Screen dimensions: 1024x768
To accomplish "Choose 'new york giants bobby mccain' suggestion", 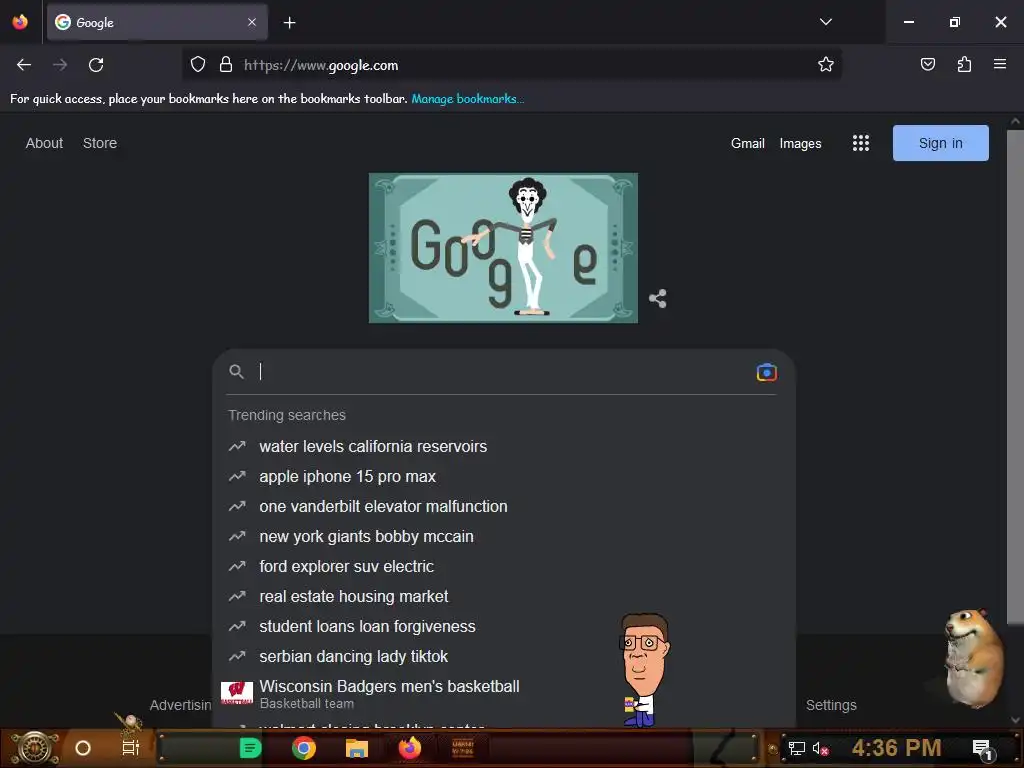I will [503, 537].
